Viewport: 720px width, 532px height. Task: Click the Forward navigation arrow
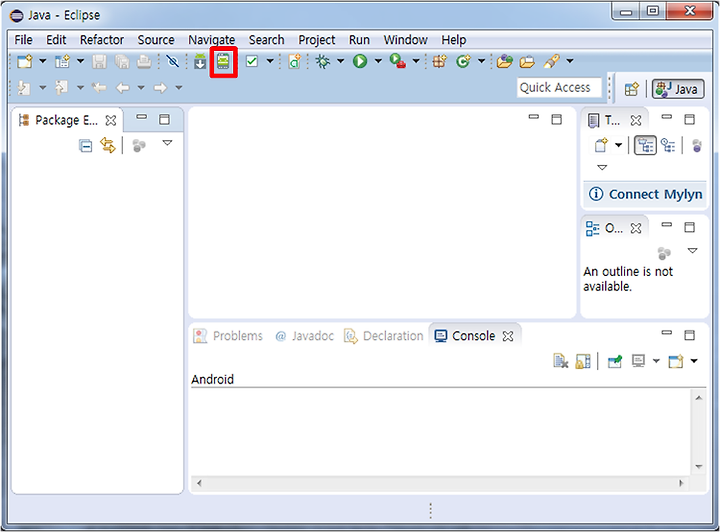(160, 88)
